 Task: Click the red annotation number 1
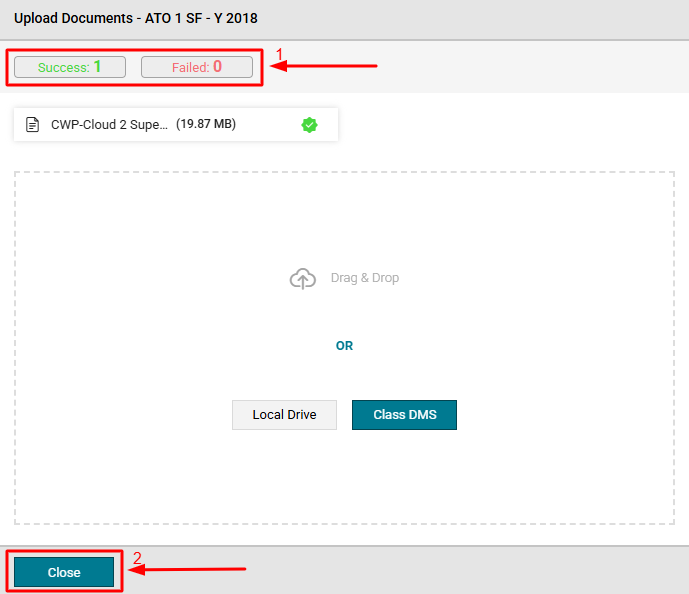pos(280,52)
